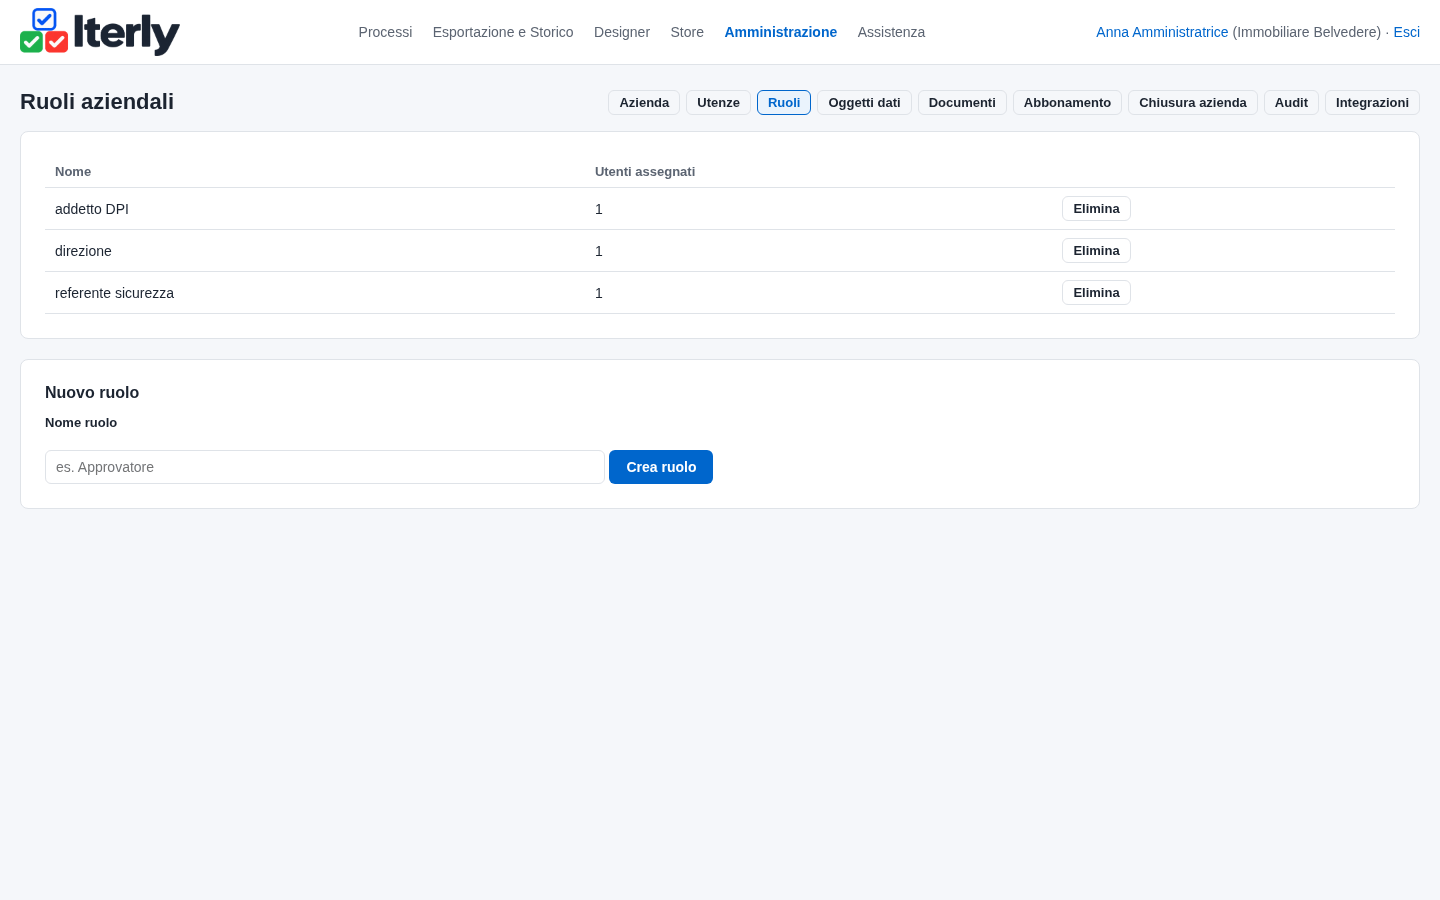The width and height of the screenshot is (1440, 900).
Task: Open the Designer section
Action: (x=622, y=32)
